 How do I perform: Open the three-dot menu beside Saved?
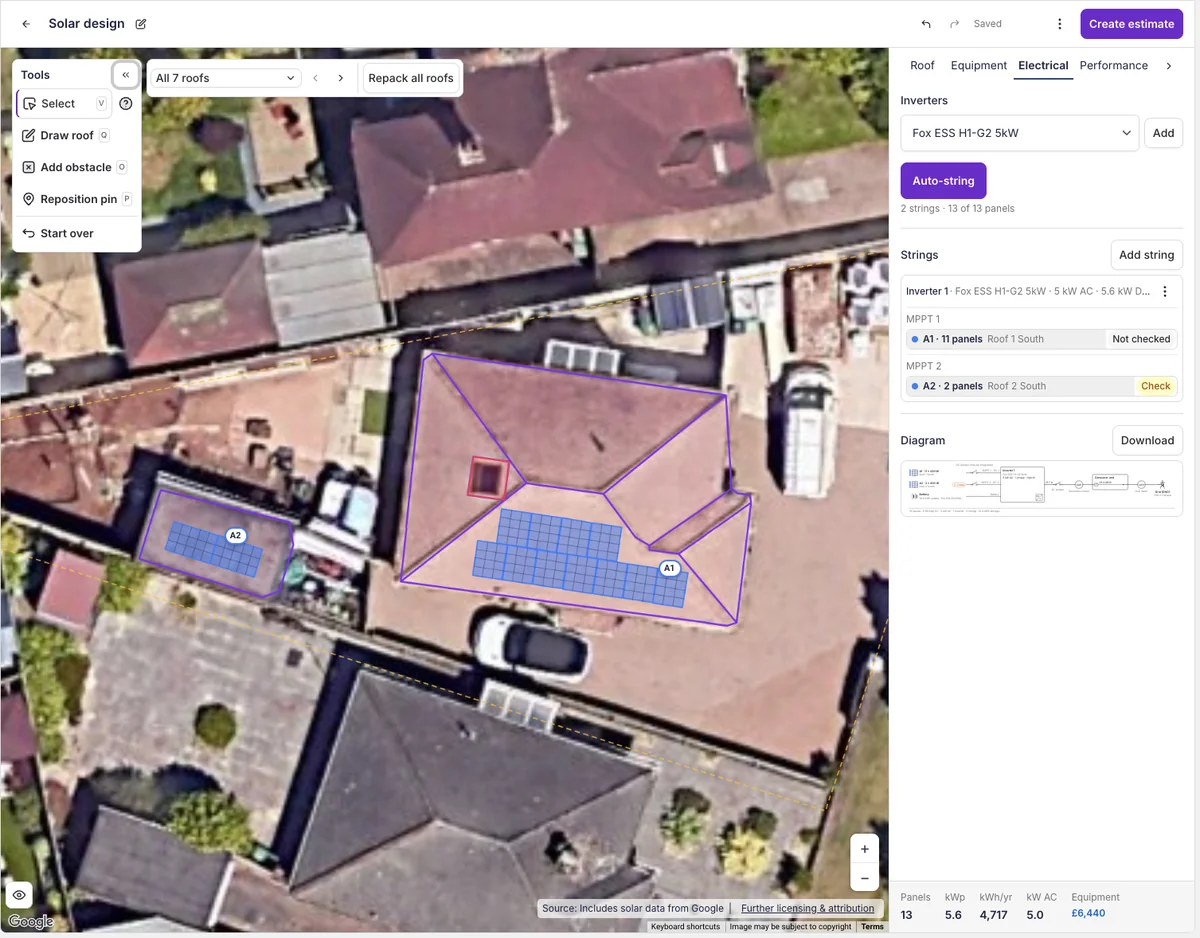1060,24
